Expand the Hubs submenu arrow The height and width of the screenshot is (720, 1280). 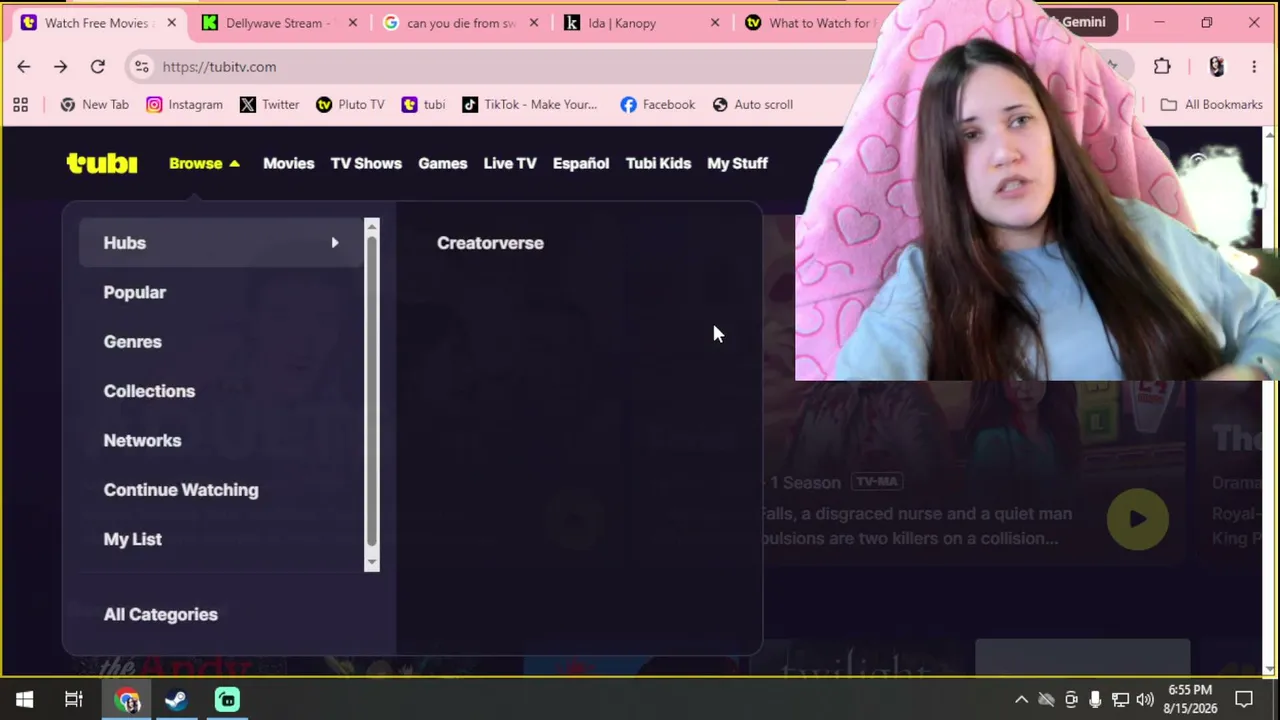click(335, 243)
